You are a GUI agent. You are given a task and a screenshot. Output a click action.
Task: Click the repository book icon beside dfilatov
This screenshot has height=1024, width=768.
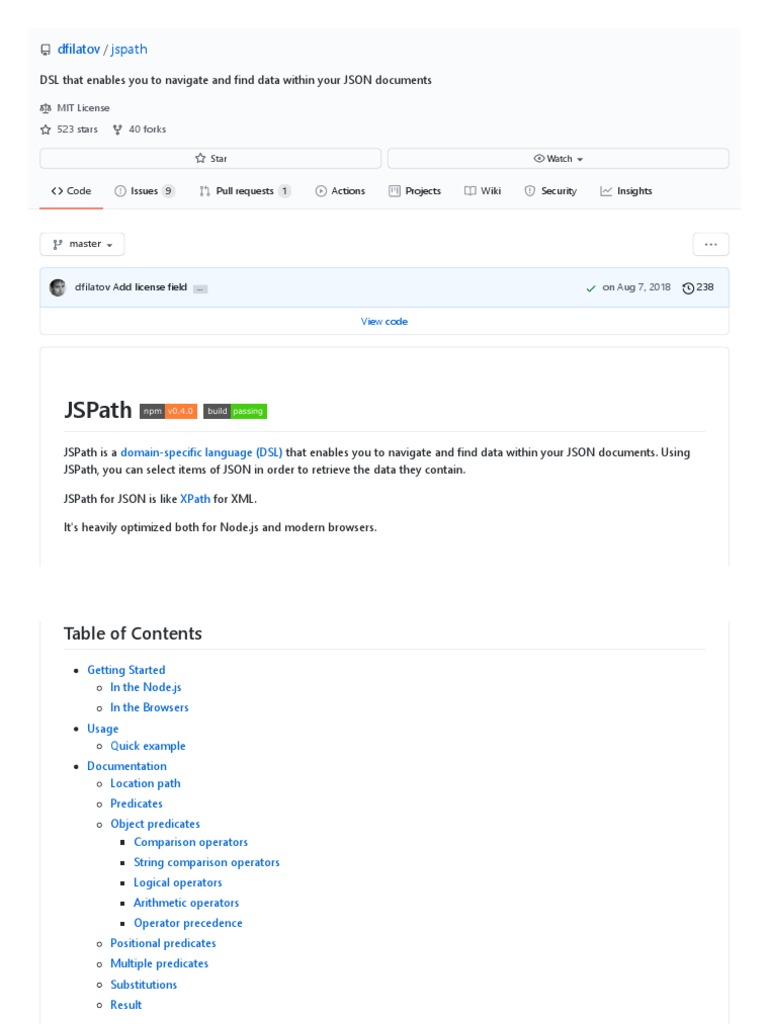tap(45, 50)
